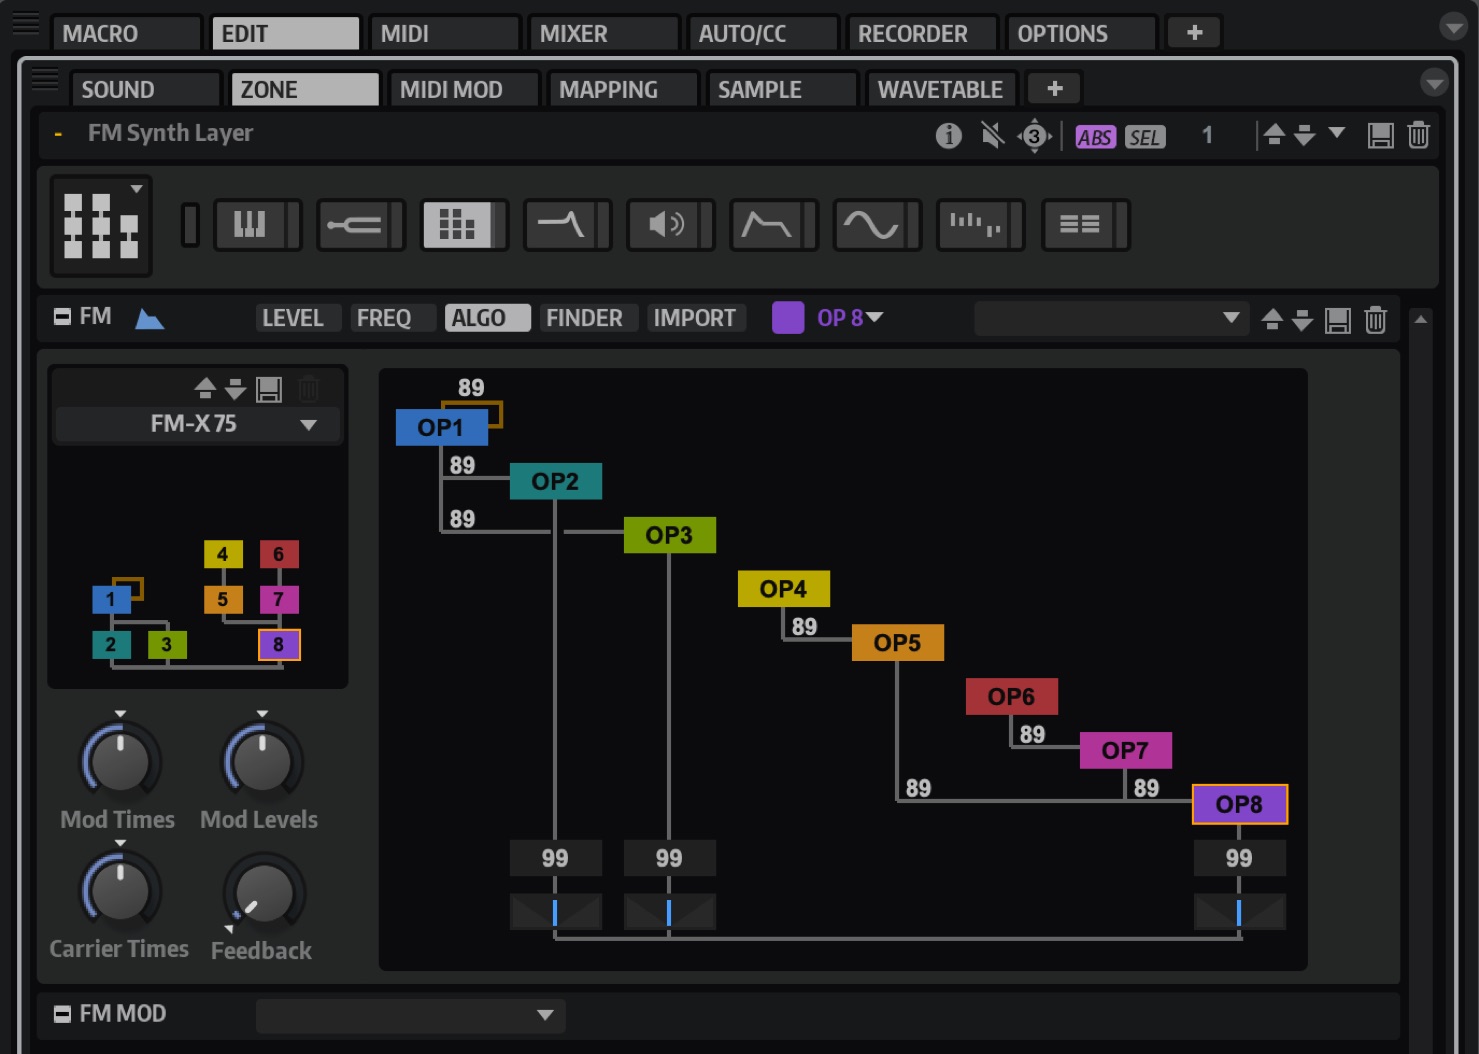Image resolution: width=1479 pixels, height=1054 pixels.
Task: Click the purple operator color swatch
Action: pyautogui.click(x=788, y=318)
